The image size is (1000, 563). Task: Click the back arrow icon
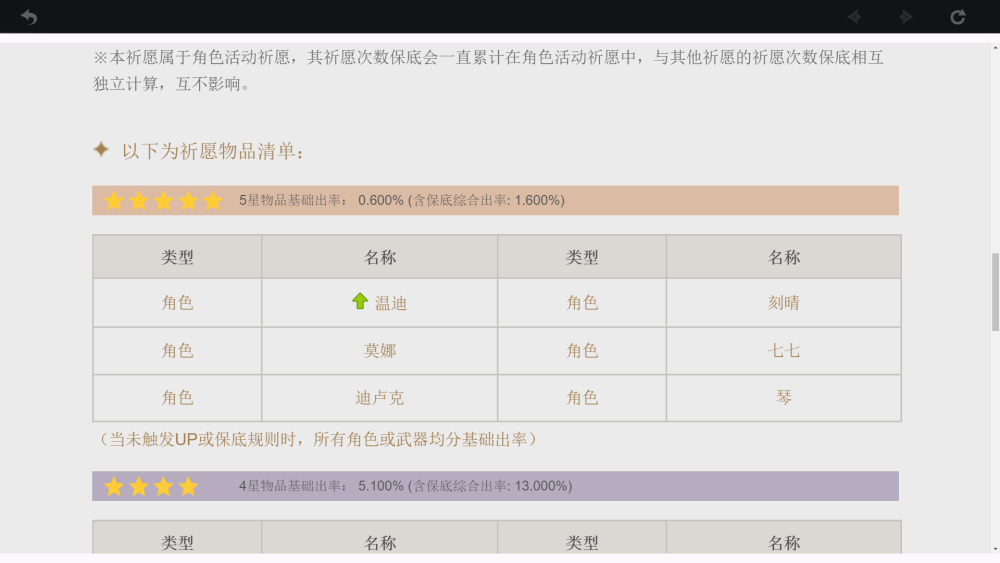pyautogui.click(x=29, y=17)
